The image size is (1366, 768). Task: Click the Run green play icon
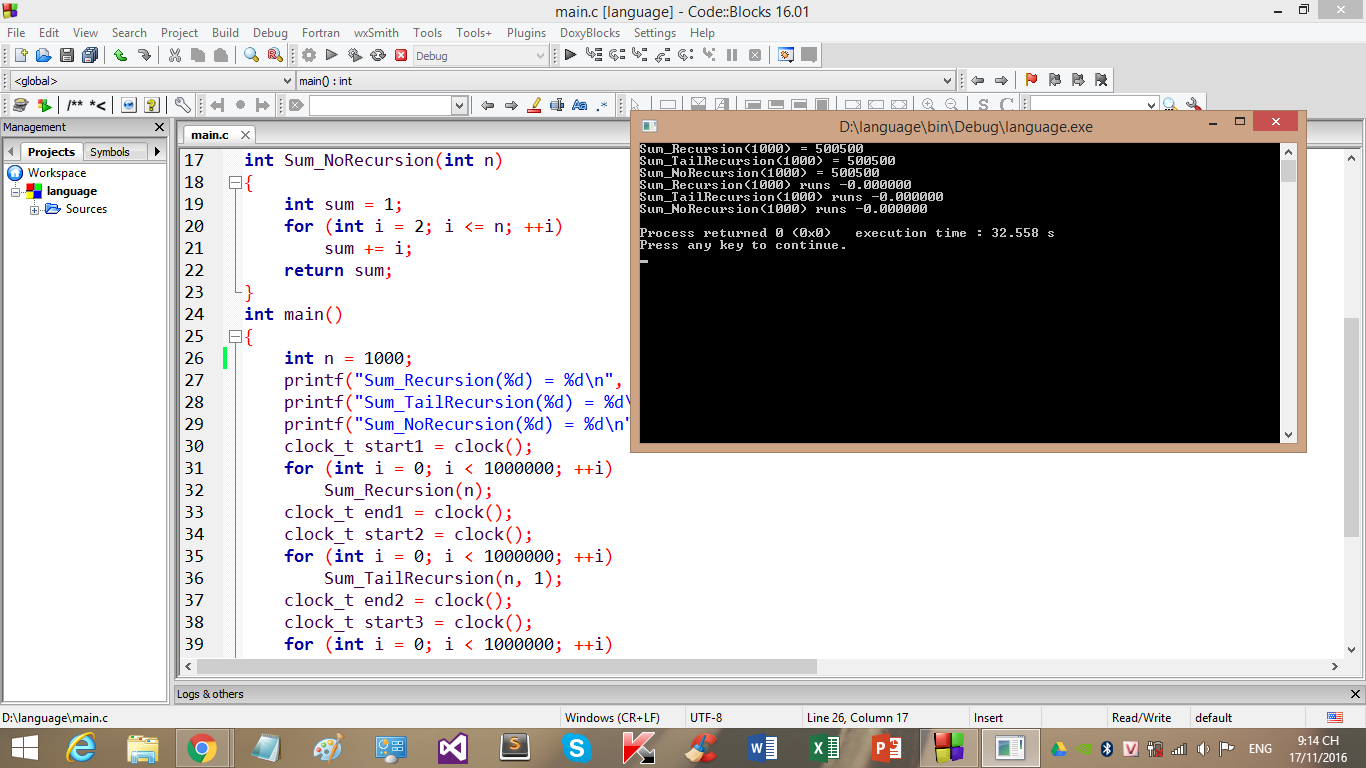click(332, 56)
